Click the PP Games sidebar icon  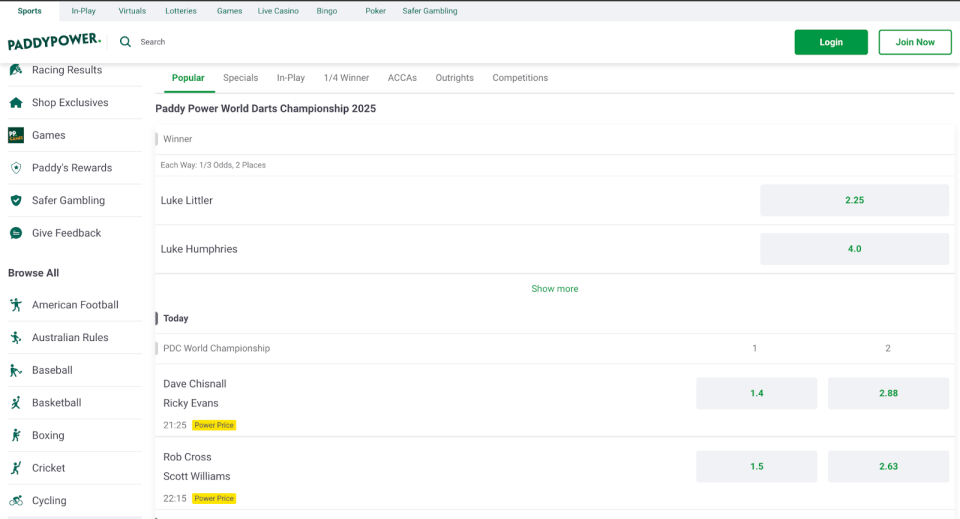[x=16, y=135]
